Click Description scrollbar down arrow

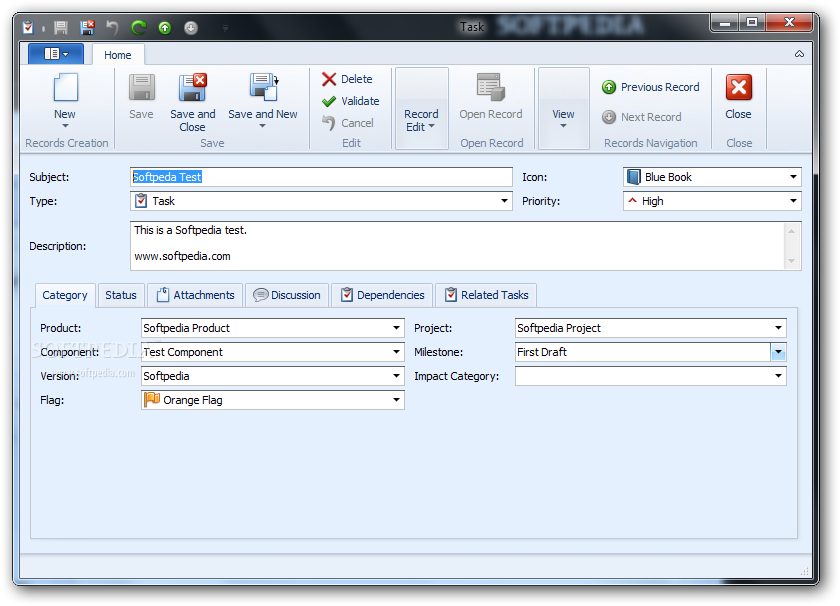click(791, 261)
